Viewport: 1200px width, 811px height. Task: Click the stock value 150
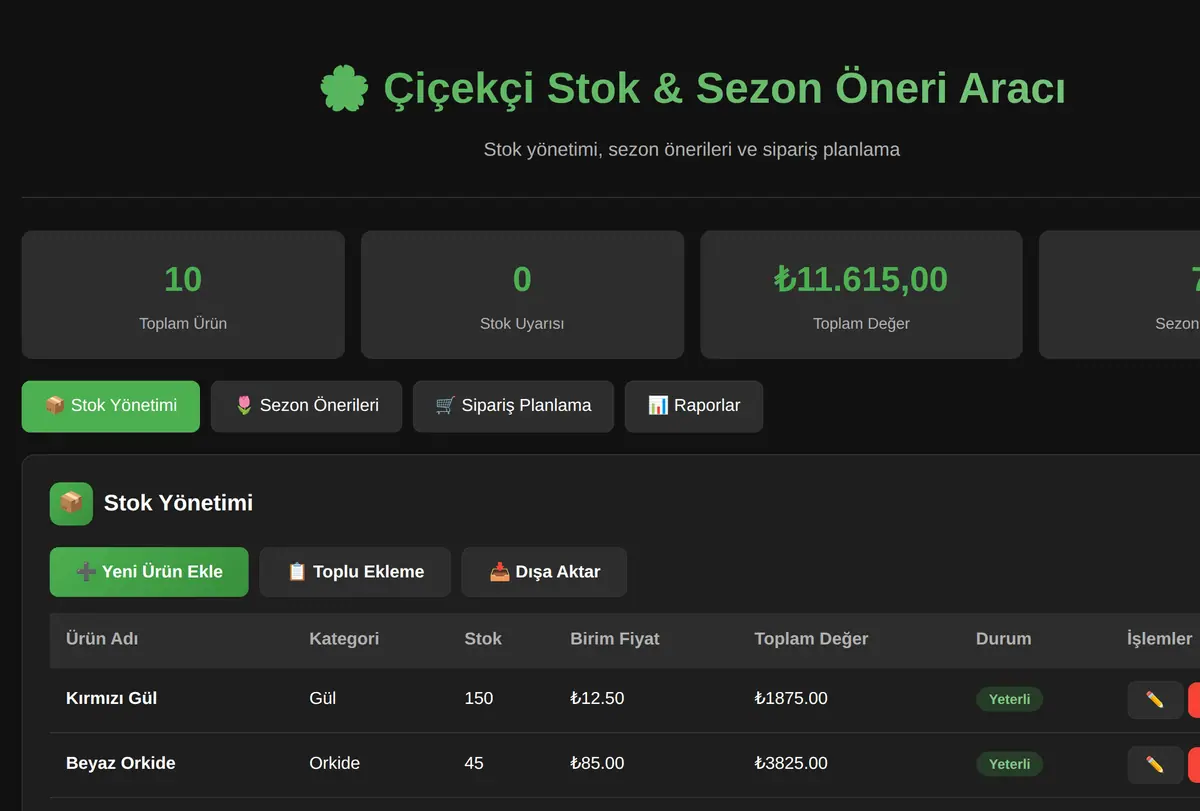coord(479,698)
